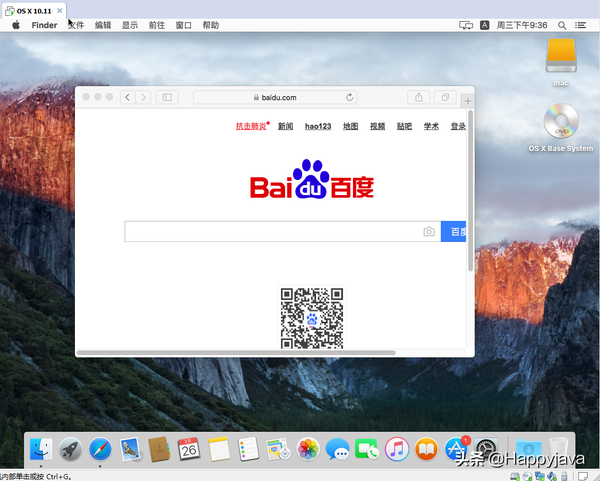600x481 pixels.
Task: Add new Safari tab plus button
Action: point(468,101)
